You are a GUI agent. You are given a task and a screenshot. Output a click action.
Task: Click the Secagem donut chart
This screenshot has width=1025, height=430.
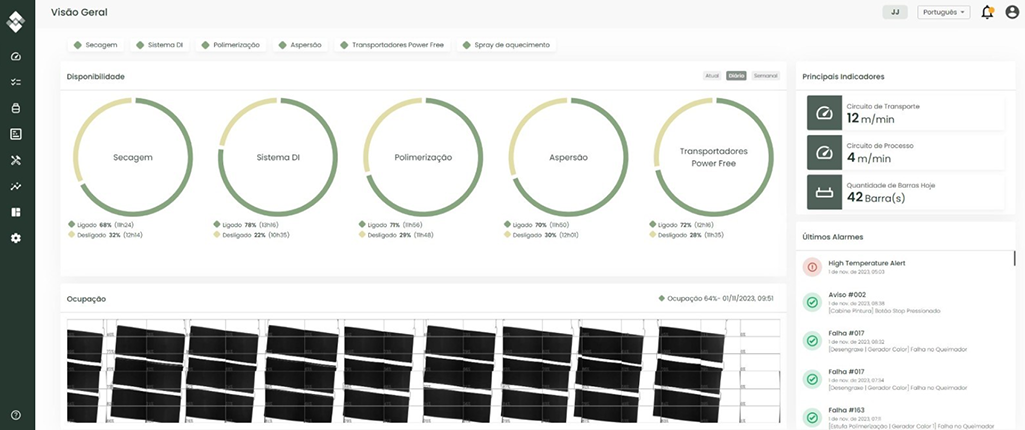(133, 157)
